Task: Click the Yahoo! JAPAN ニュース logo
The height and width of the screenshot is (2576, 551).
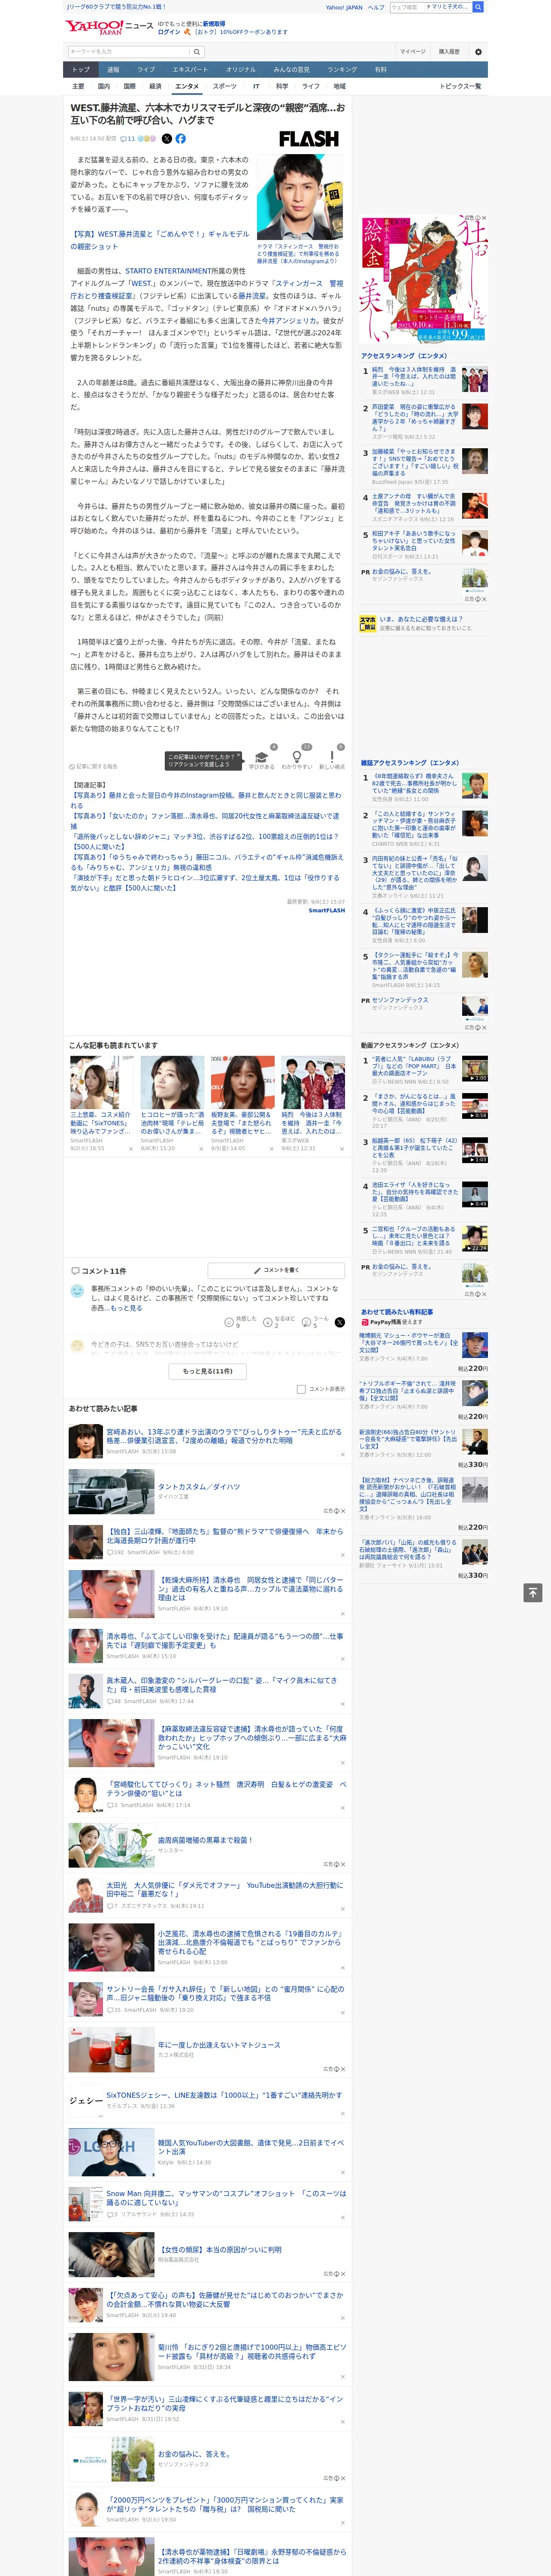Action: point(109,27)
